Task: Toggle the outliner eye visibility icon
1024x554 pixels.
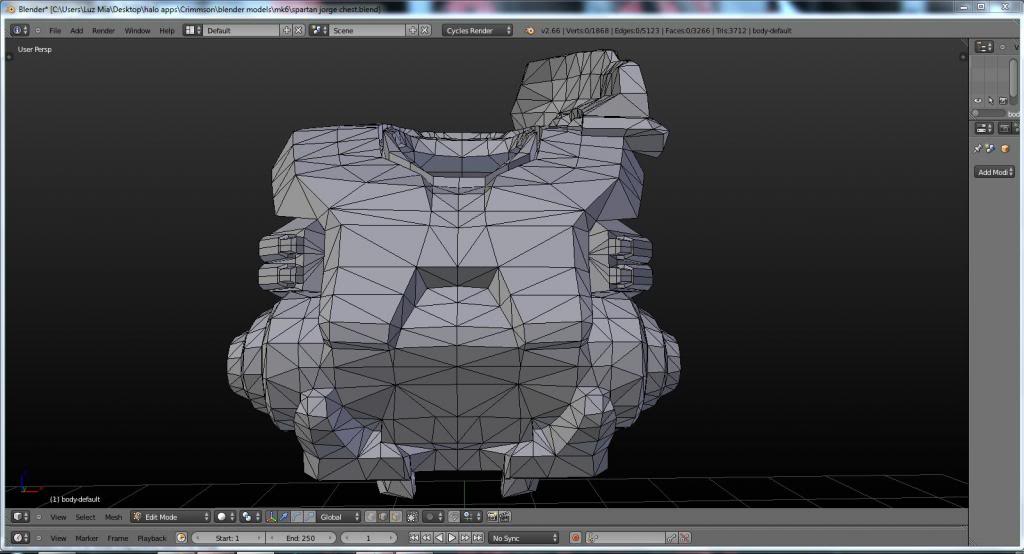Action: (x=978, y=101)
